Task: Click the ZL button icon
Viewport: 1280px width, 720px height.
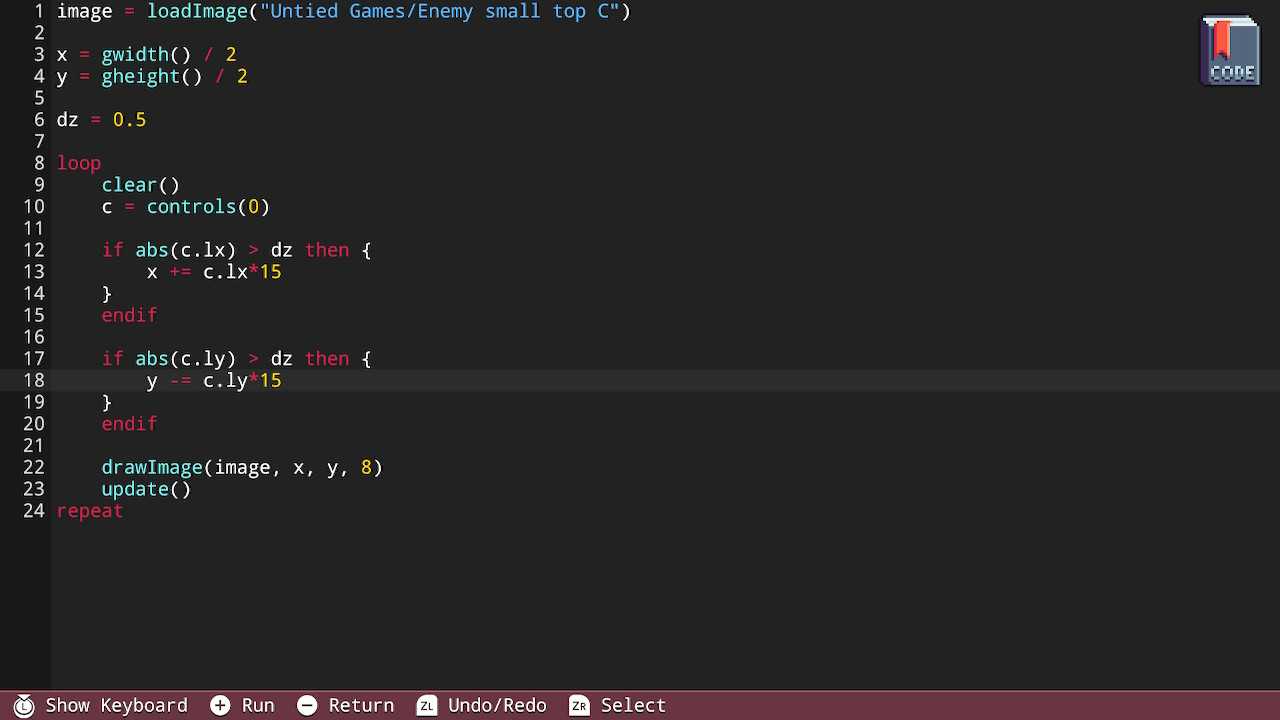Action: pos(427,706)
